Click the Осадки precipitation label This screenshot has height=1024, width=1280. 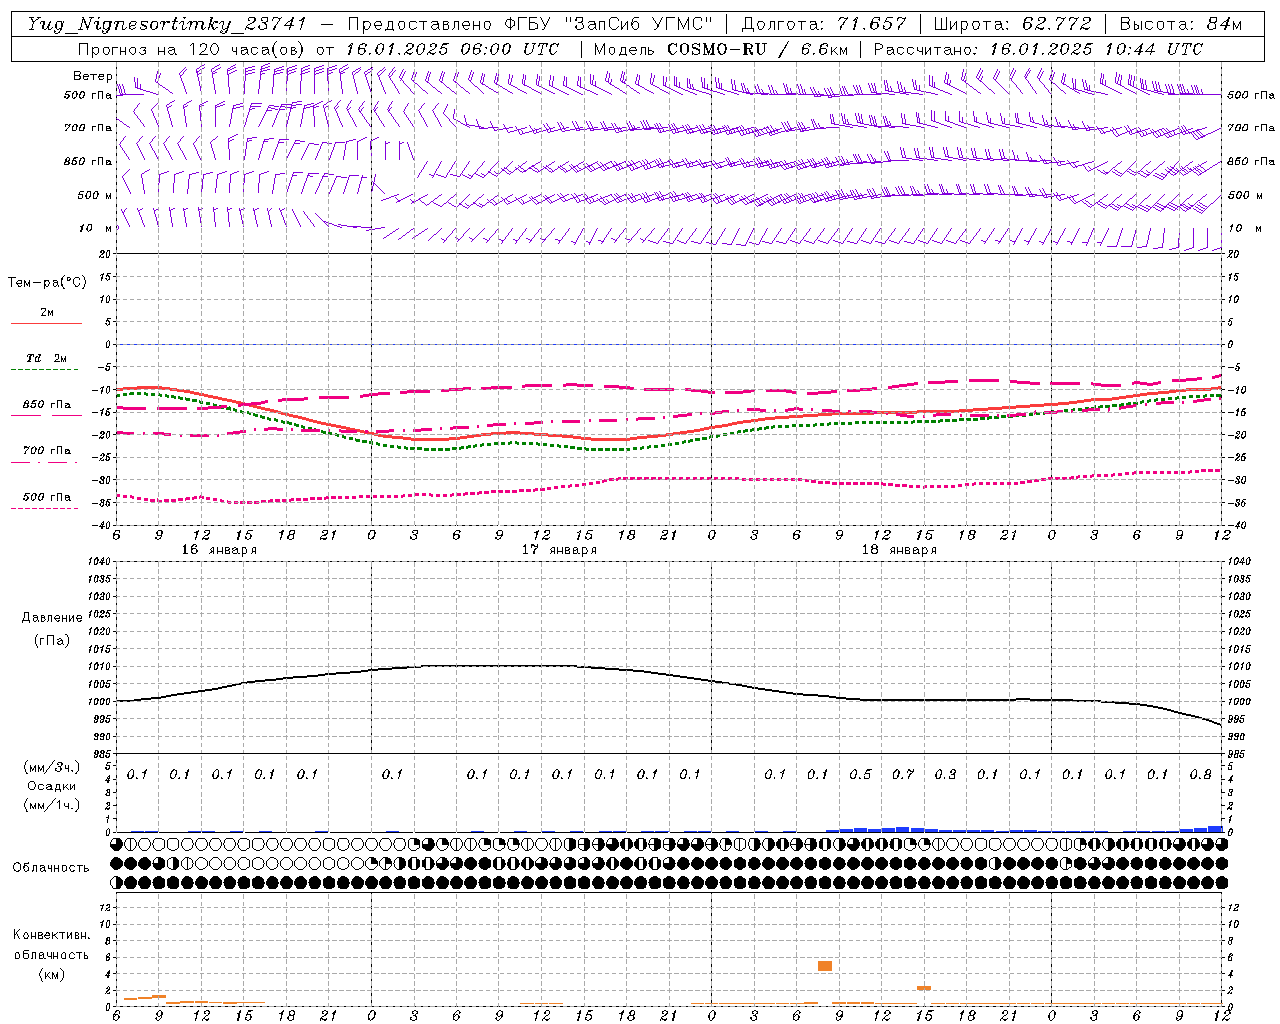coord(52,786)
